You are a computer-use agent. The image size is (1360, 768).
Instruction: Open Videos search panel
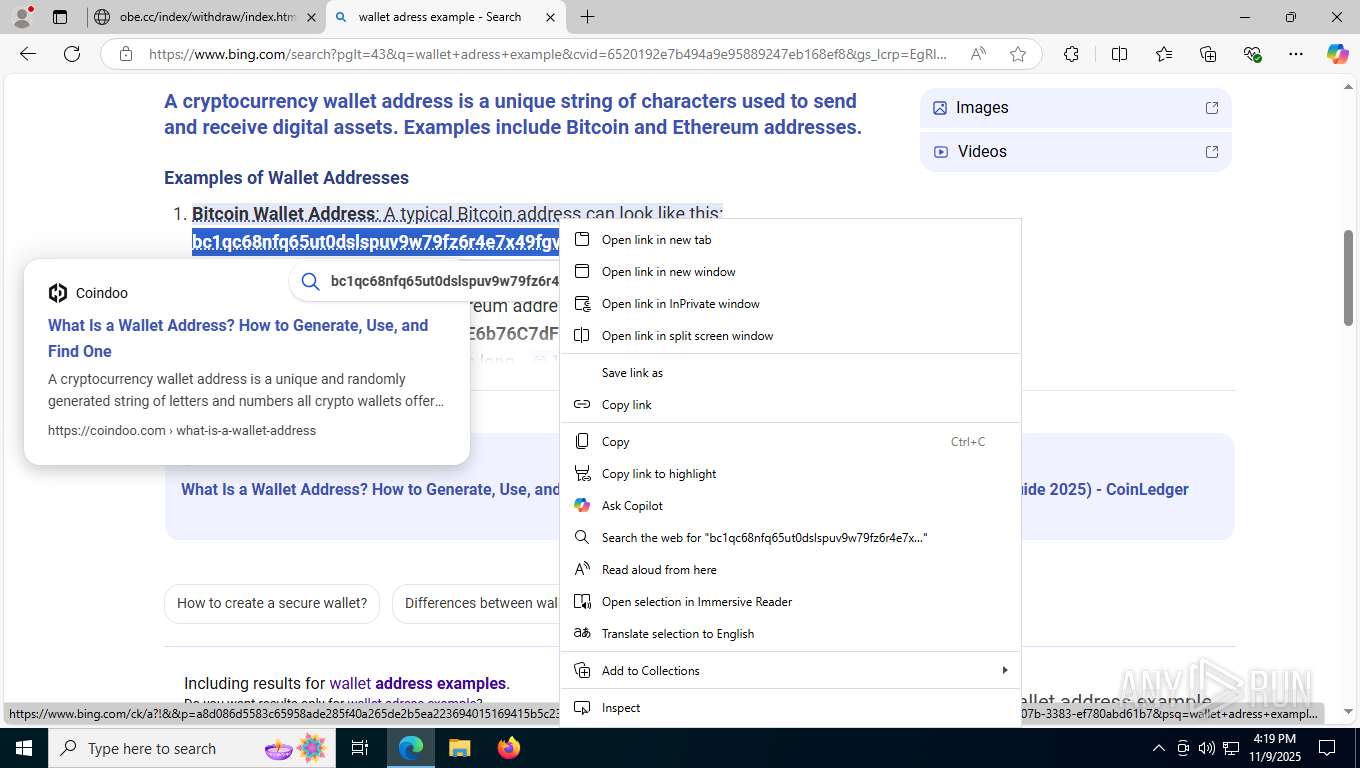point(1075,152)
